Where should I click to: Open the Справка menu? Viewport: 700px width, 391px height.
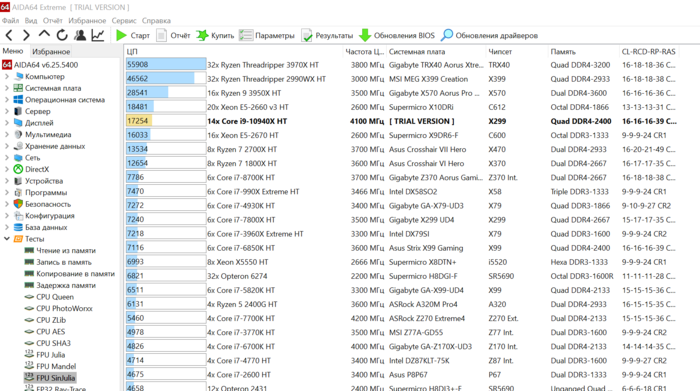[x=156, y=21]
